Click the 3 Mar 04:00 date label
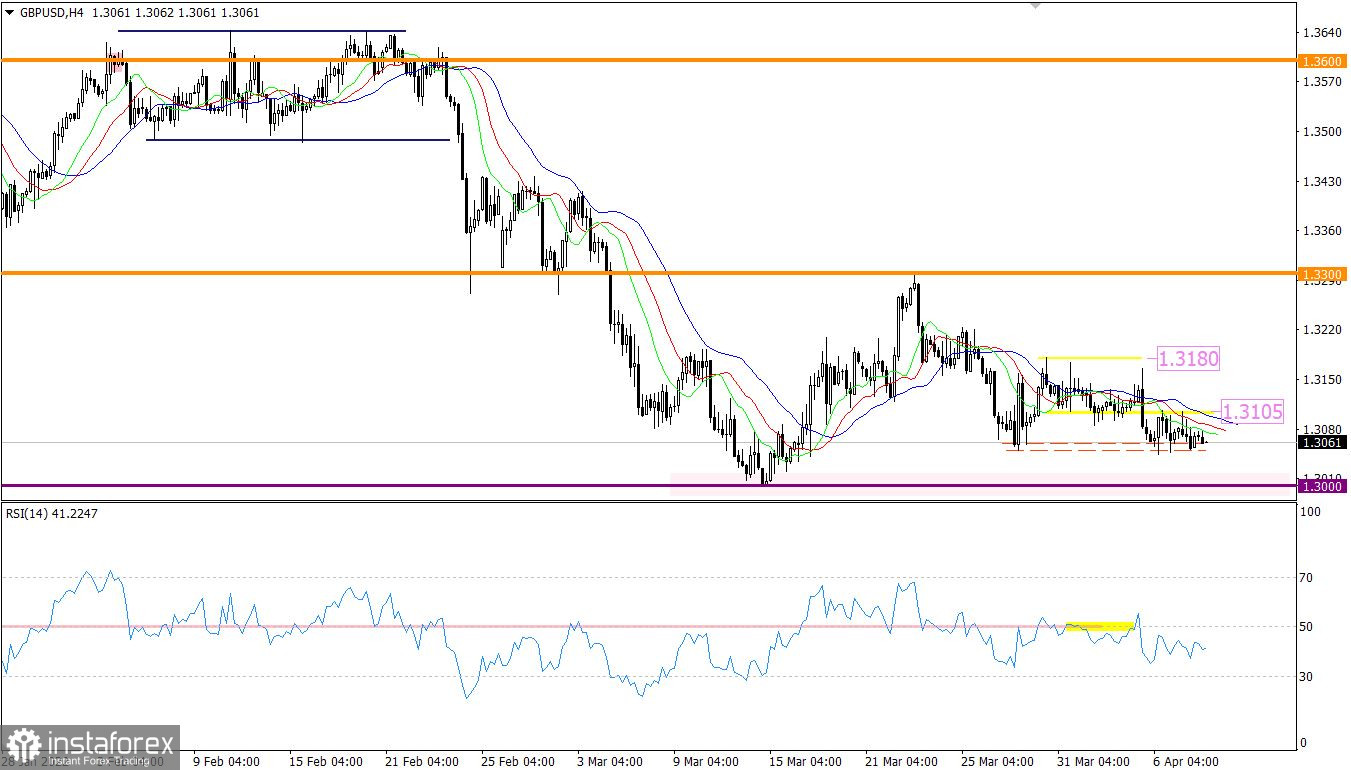The height and width of the screenshot is (770, 1351). point(610,761)
